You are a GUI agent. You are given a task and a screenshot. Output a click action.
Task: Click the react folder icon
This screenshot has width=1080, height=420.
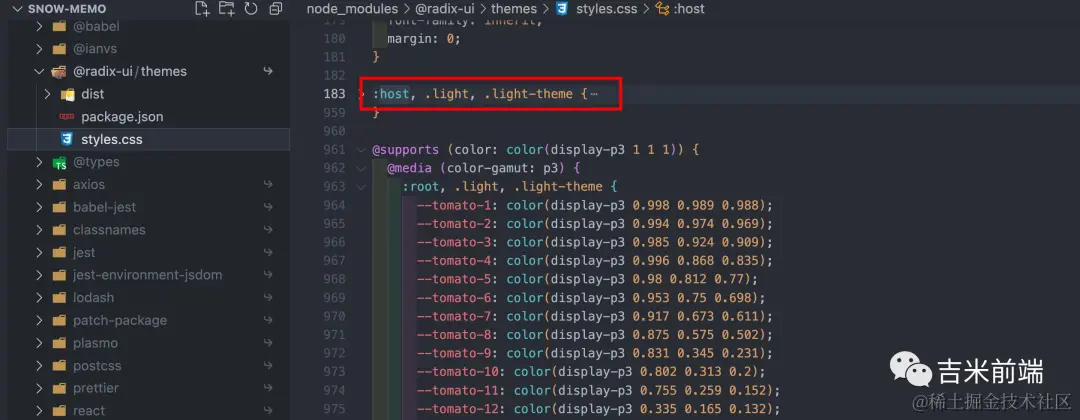[x=59, y=411]
